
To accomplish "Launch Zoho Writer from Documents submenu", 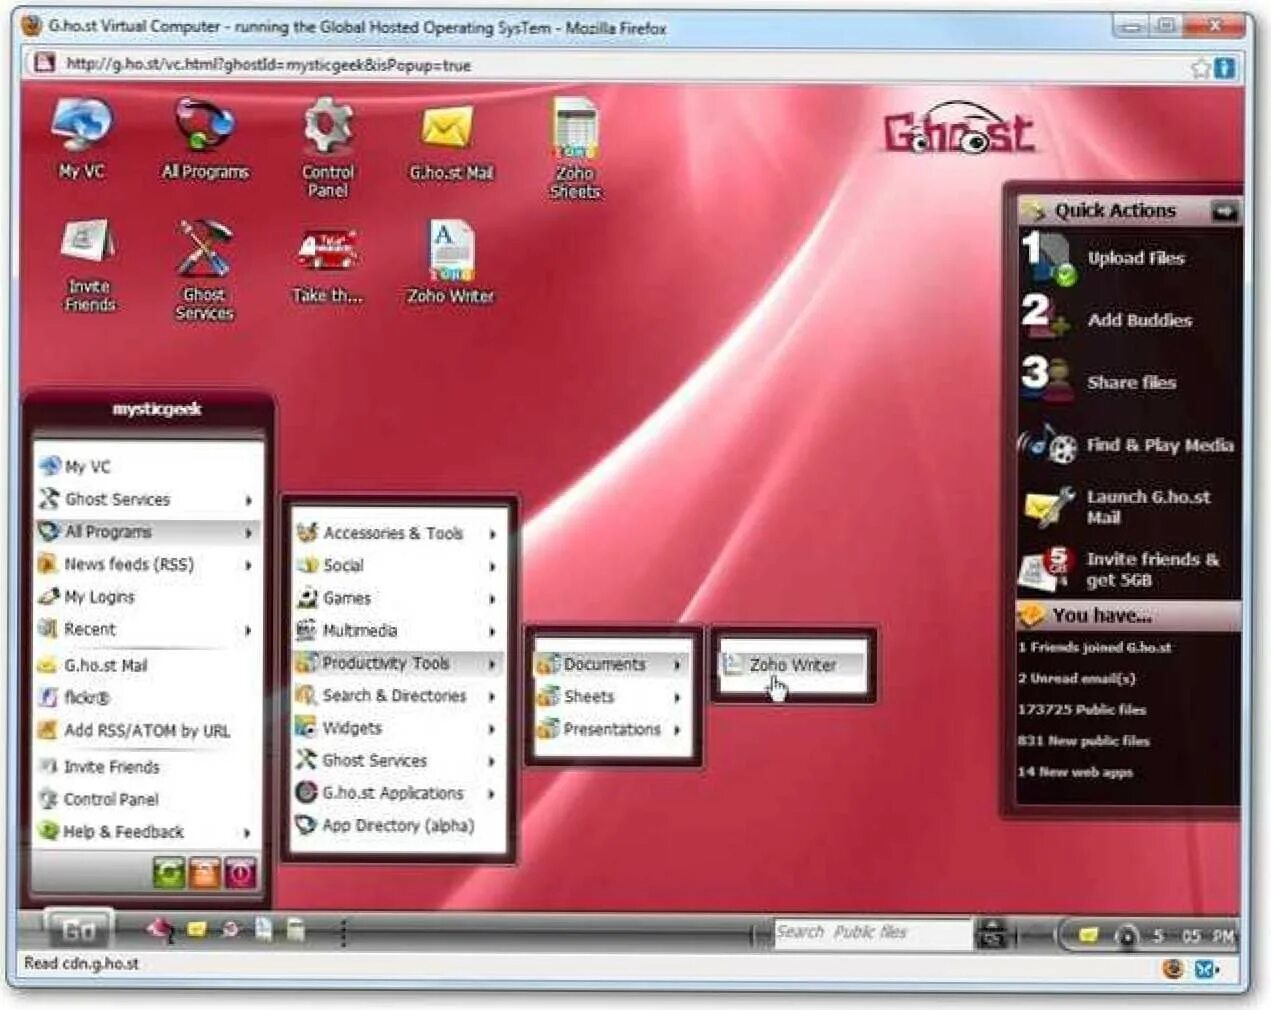I will point(793,665).
